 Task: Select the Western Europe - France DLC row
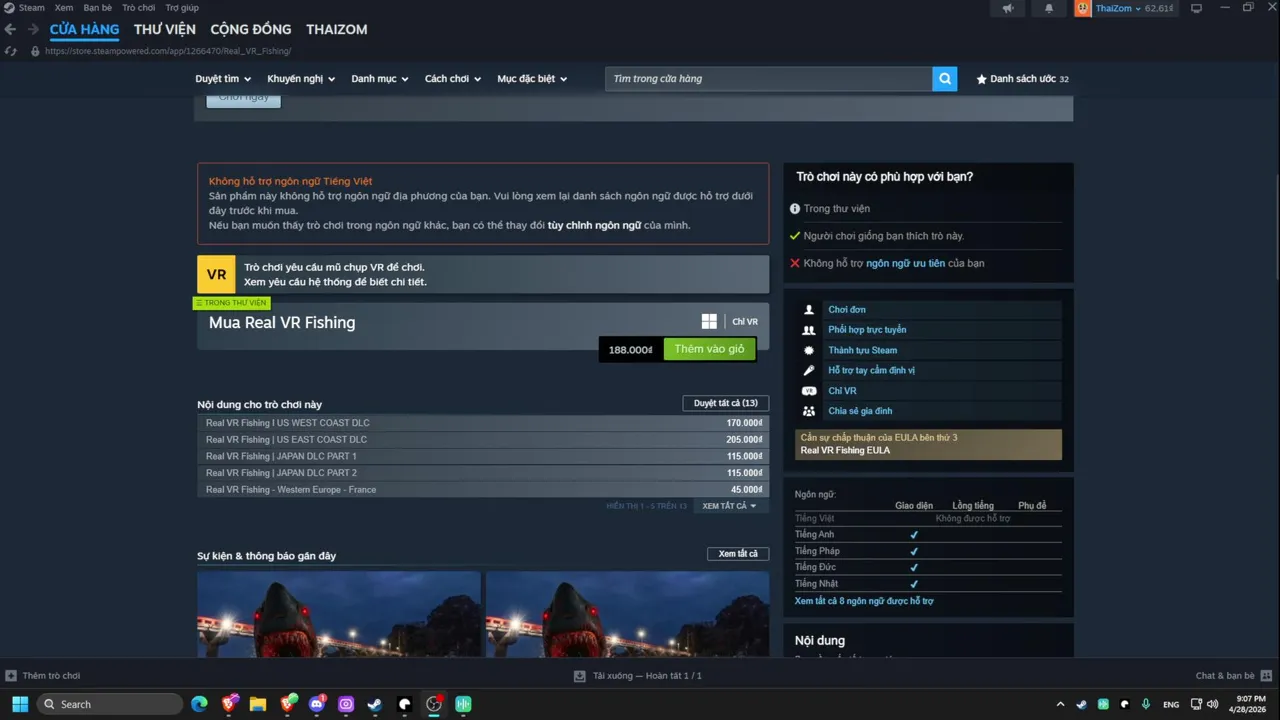(x=483, y=490)
